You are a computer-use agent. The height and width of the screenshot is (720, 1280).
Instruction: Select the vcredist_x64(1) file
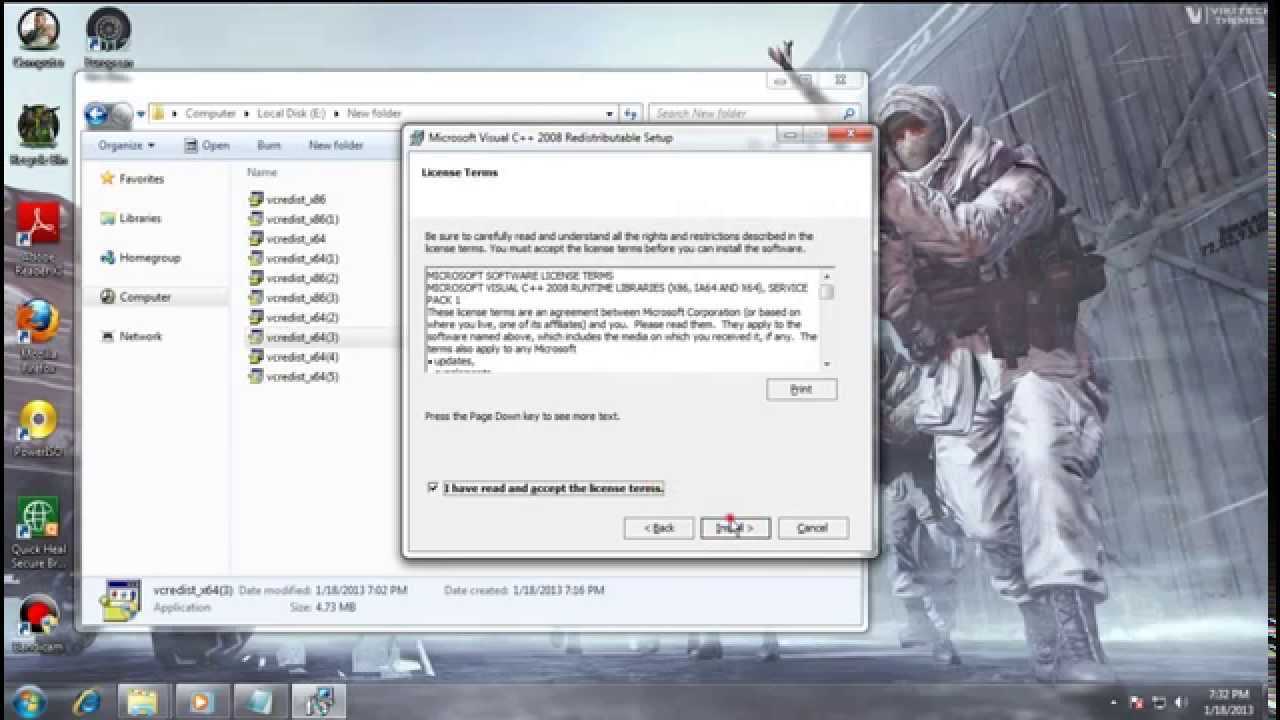click(294, 258)
